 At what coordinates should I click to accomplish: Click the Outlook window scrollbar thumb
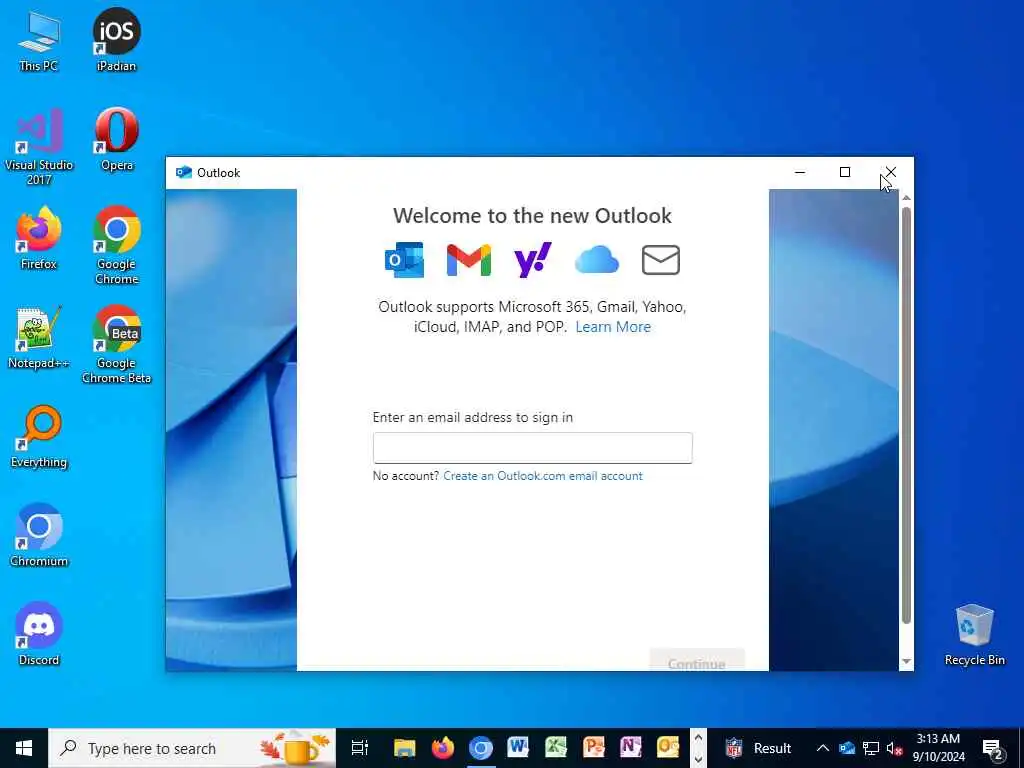pos(906,415)
